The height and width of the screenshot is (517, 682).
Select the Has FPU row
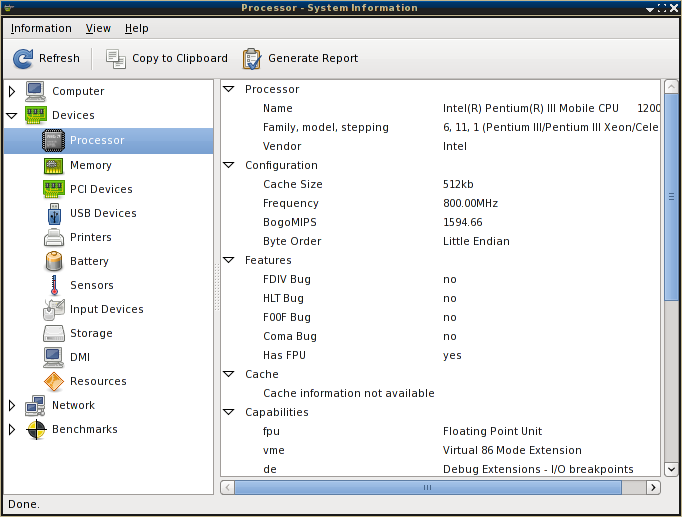(441, 355)
